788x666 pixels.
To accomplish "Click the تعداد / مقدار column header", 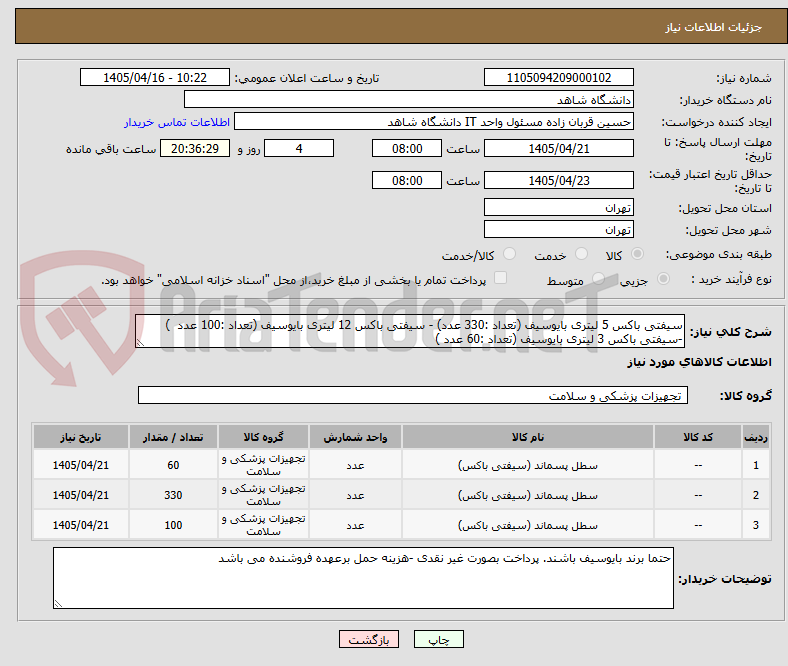I will (x=173, y=437).
